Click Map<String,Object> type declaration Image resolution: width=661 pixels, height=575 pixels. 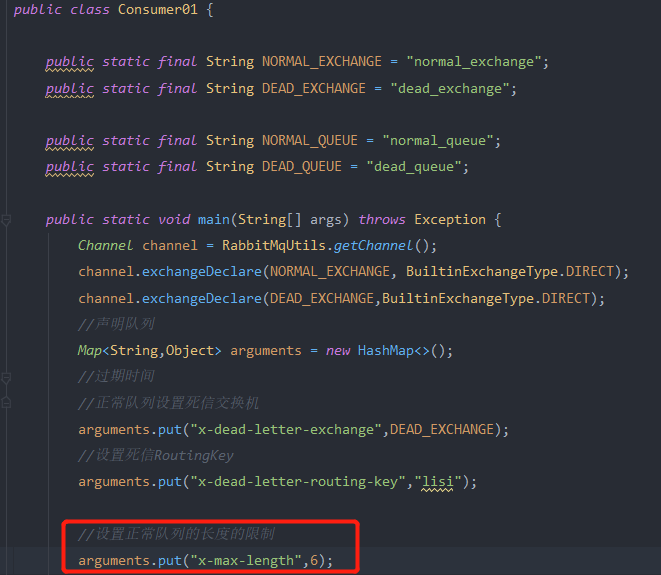pyautogui.click(x=149, y=350)
